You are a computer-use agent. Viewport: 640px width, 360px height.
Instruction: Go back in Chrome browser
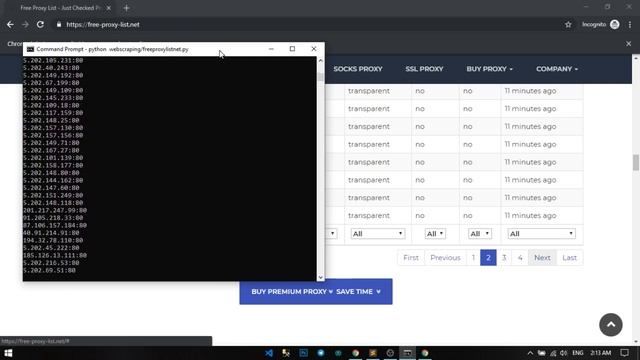(10, 24)
